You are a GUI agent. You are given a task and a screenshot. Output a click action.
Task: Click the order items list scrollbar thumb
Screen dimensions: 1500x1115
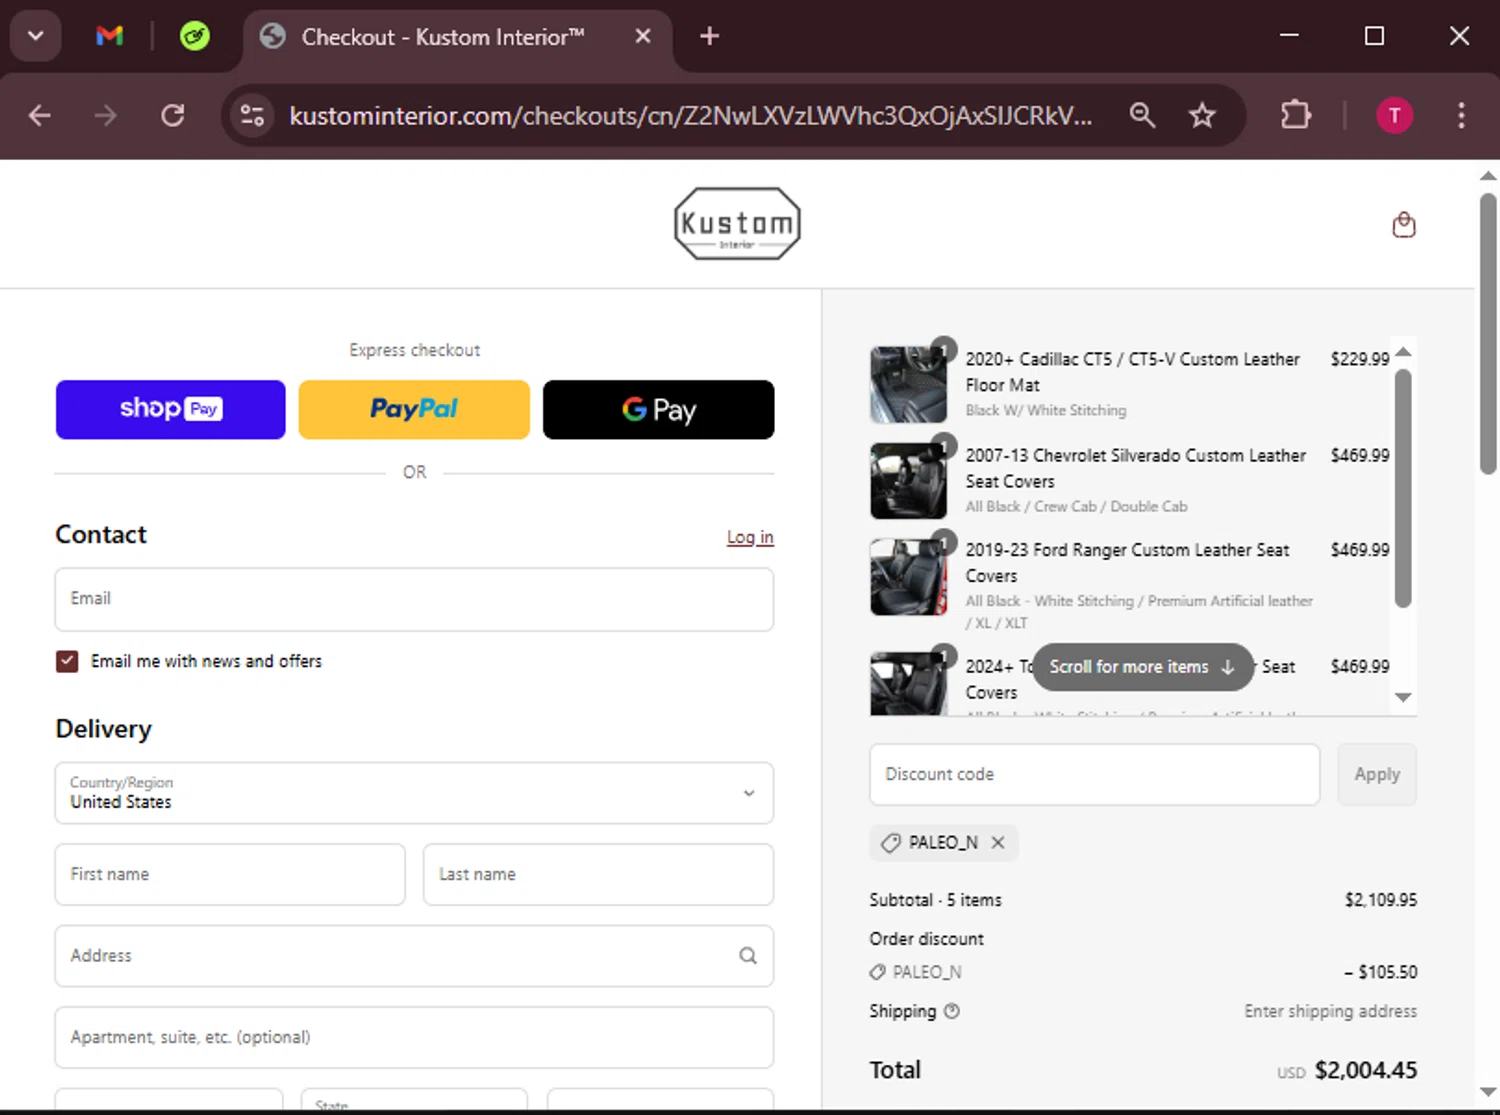[x=1403, y=488]
